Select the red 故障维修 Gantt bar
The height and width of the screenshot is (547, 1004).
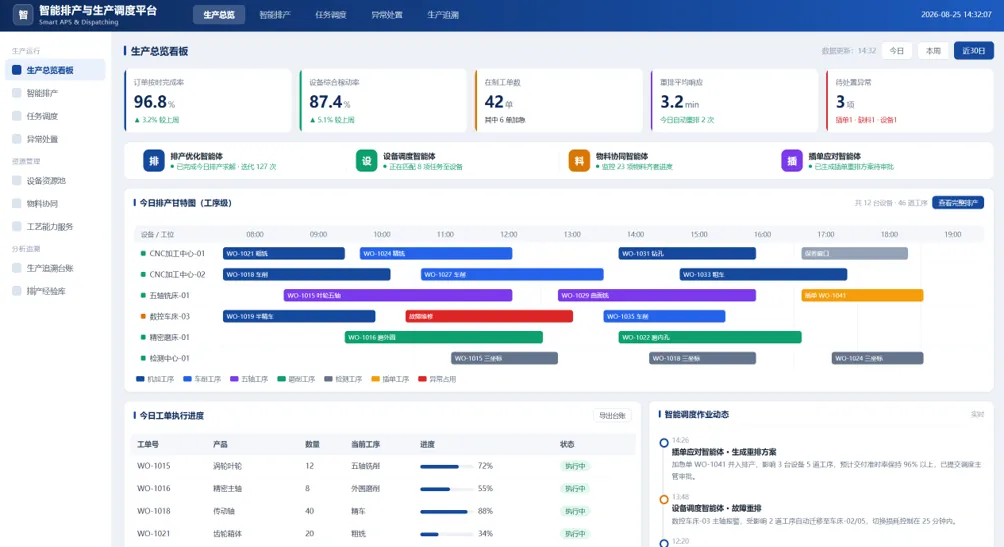click(x=489, y=316)
